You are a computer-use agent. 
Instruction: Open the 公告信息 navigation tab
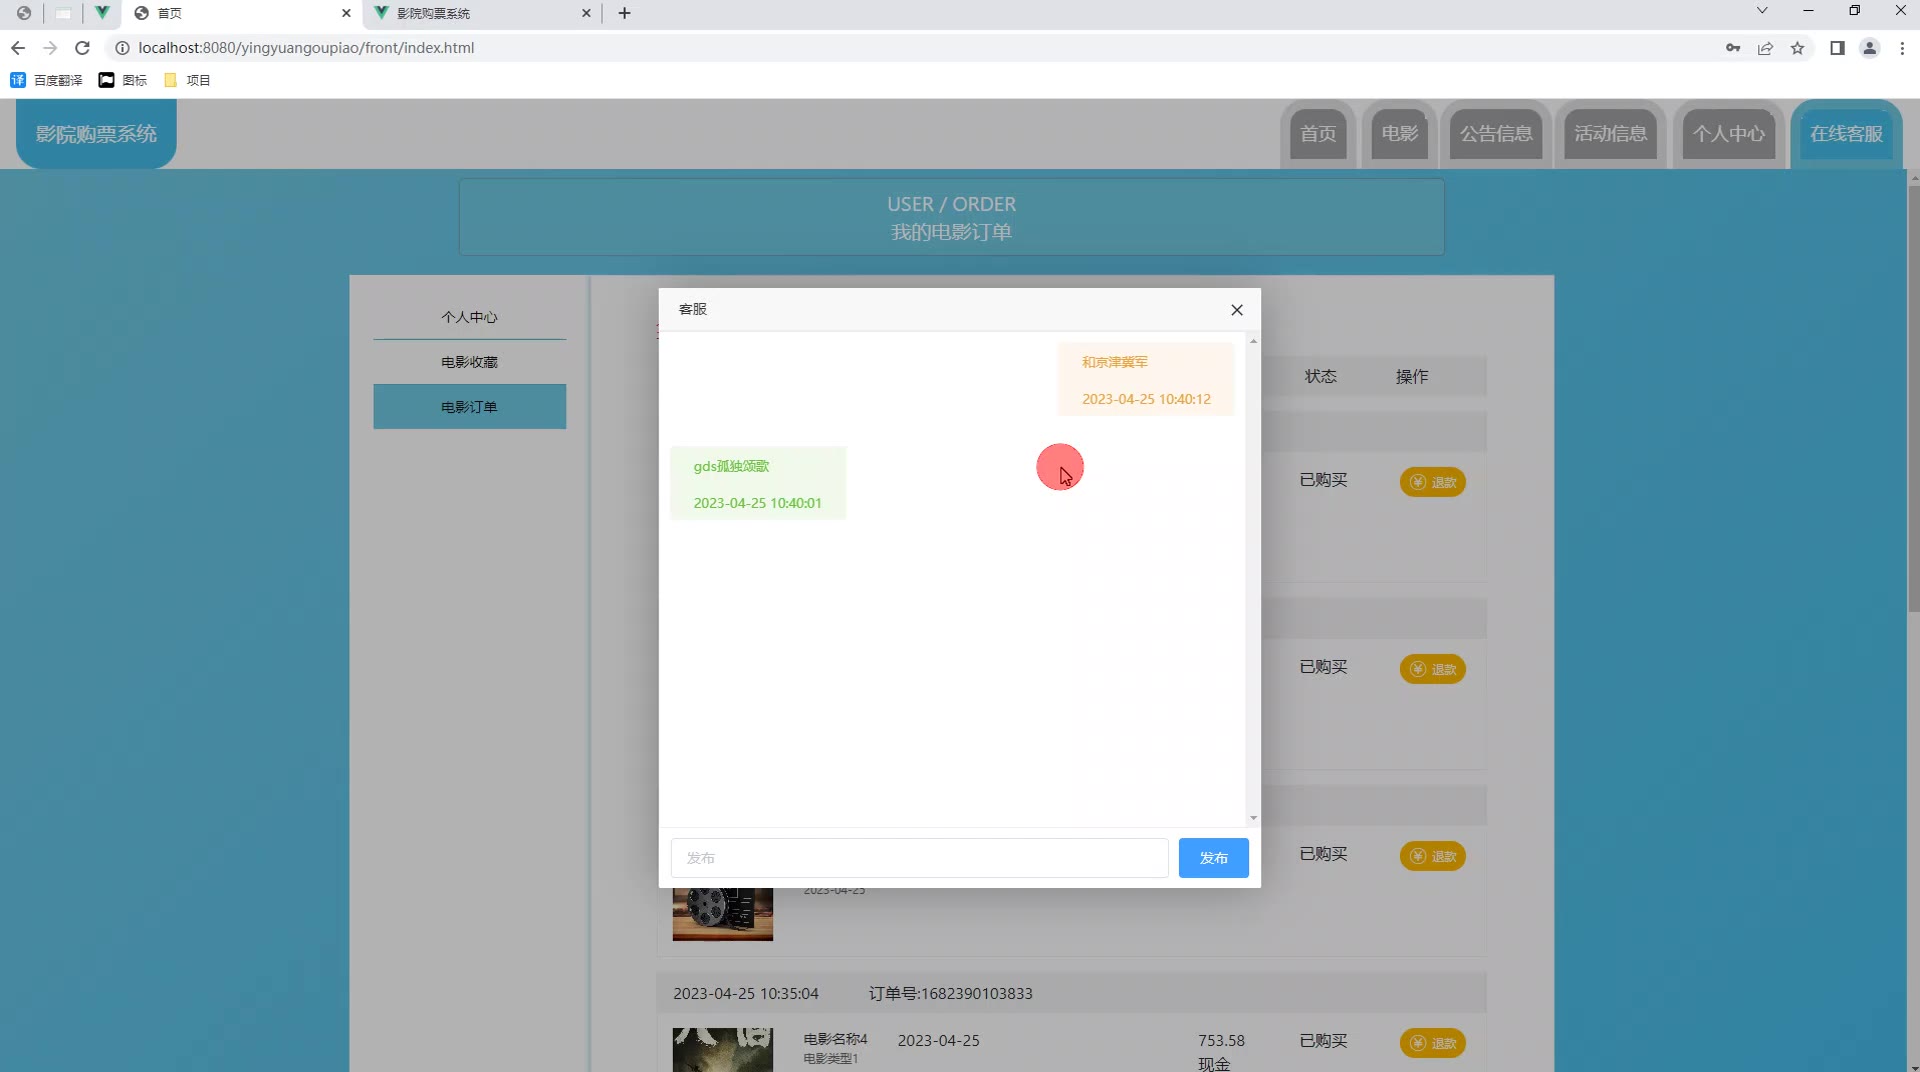coord(1496,134)
